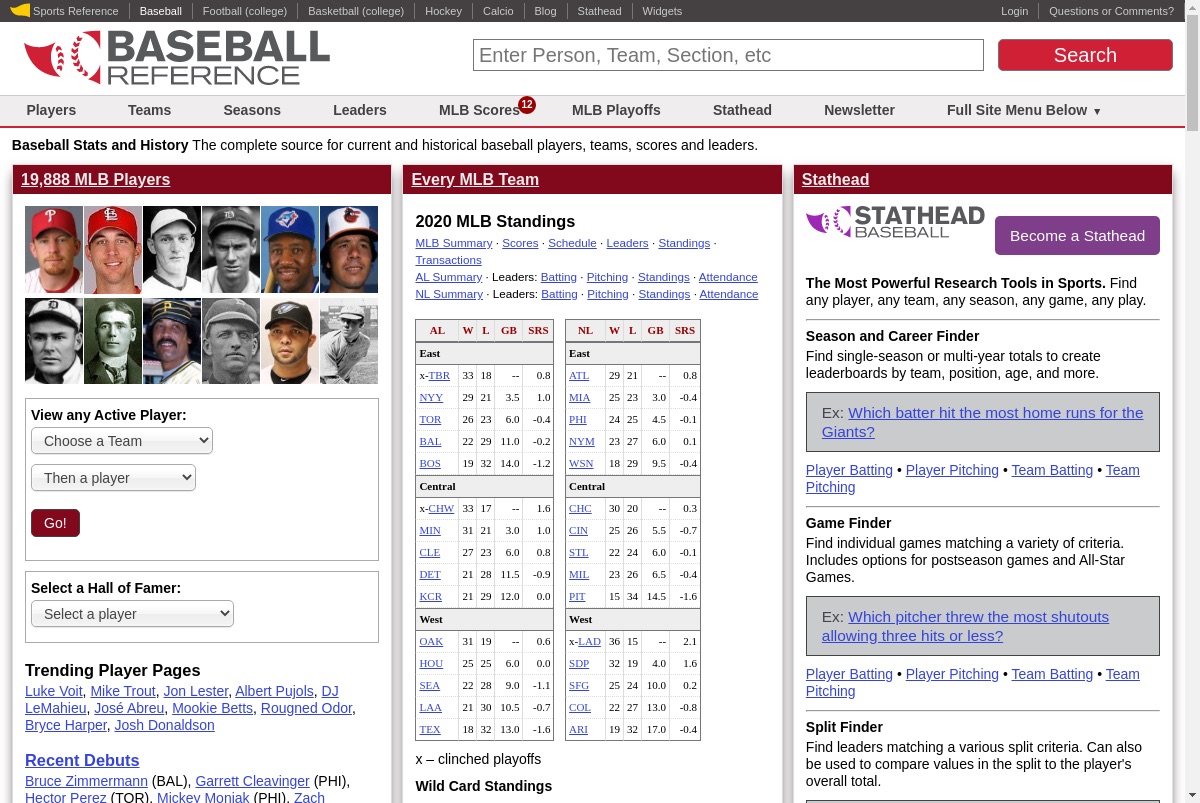
Task: Open the Every MLB Team heading link
Action: (x=475, y=179)
